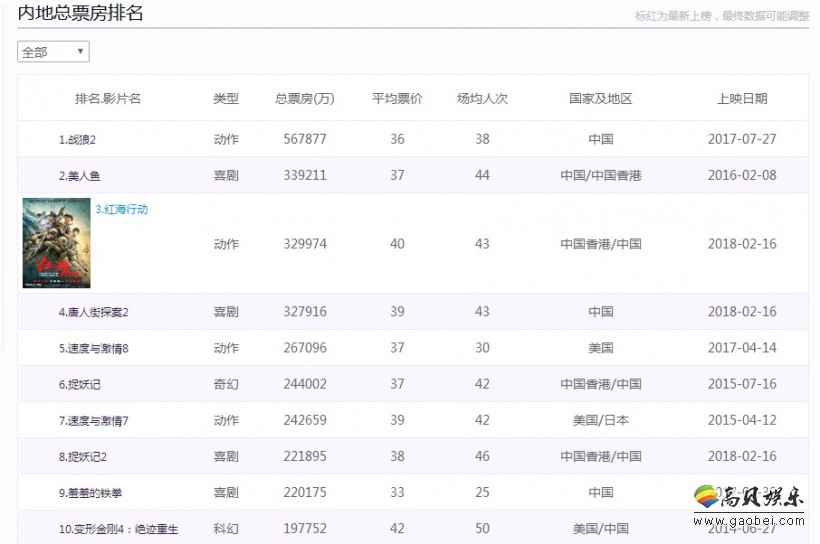Click 5.速度与激情8 in the ranking
820x544 pixels.
click(x=93, y=348)
